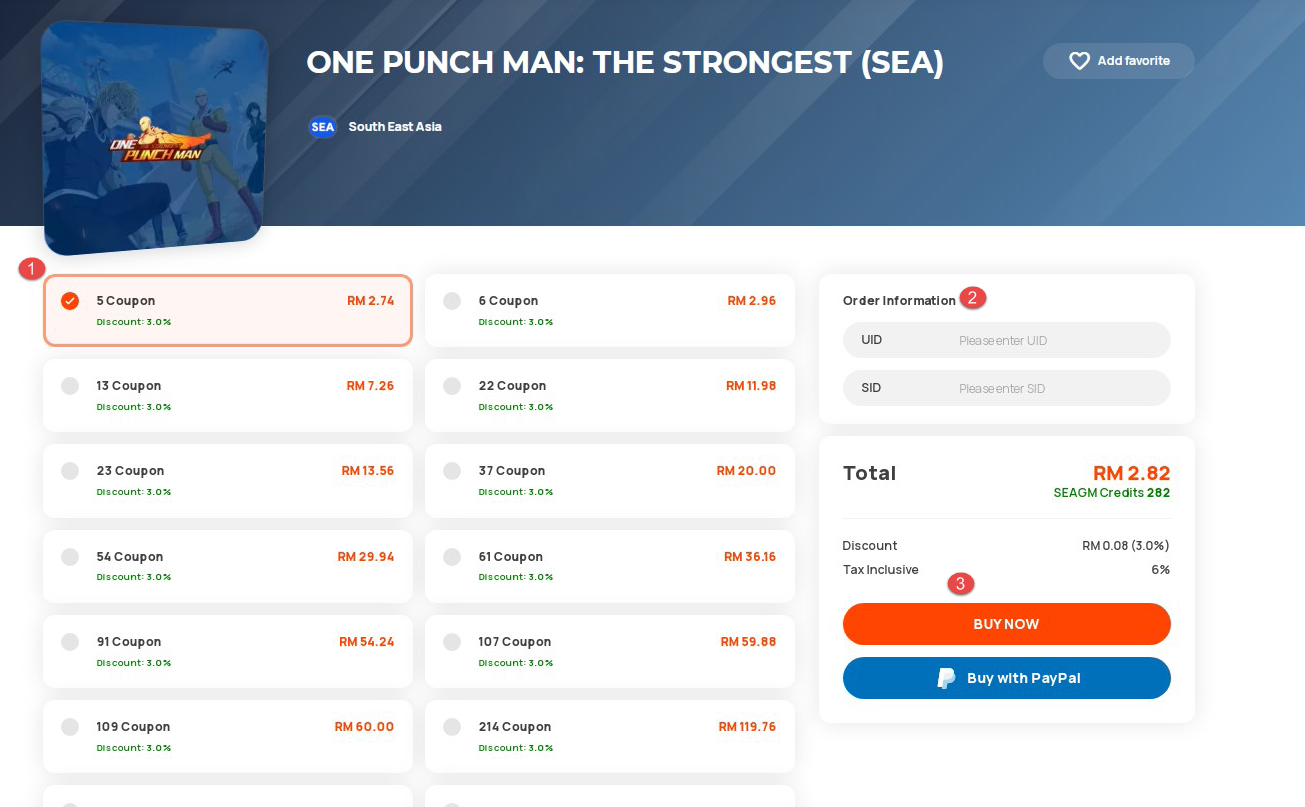Click the heart icon beside Add favorite

point(1079,61)
